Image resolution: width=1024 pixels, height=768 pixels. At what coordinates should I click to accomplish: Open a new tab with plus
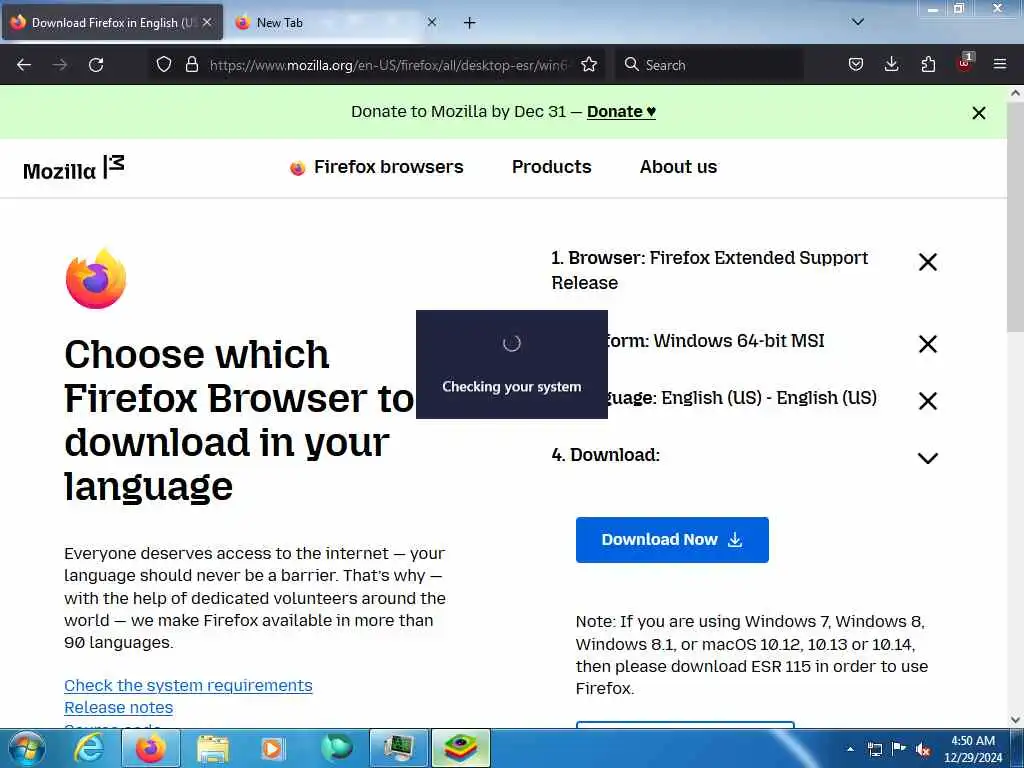[x=470, y=23]
